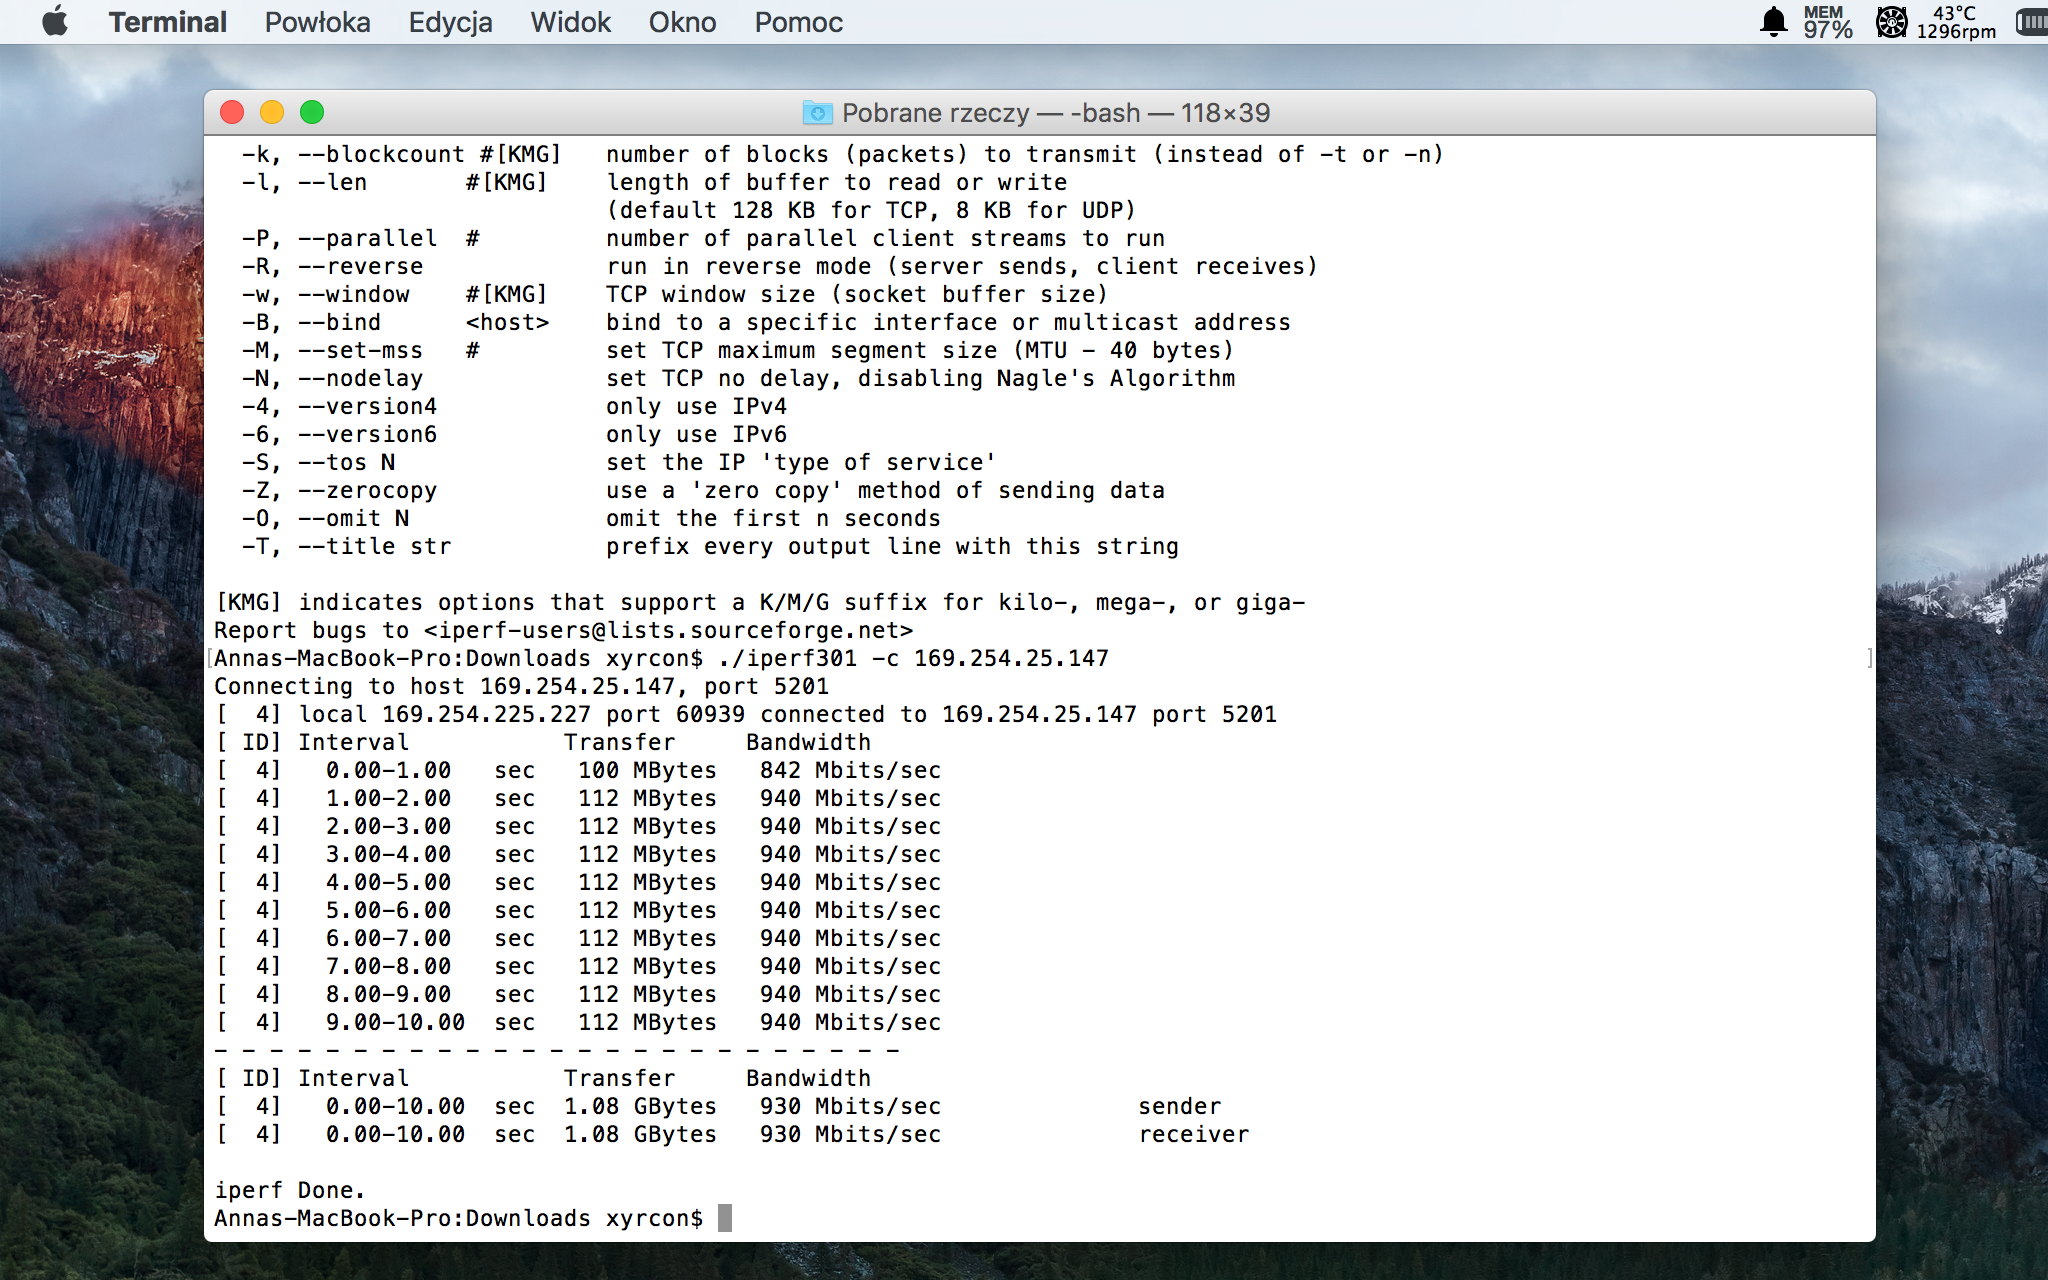Click the '--blockcount' option text
2048x1280 pixels.
(x=381, y=154)
